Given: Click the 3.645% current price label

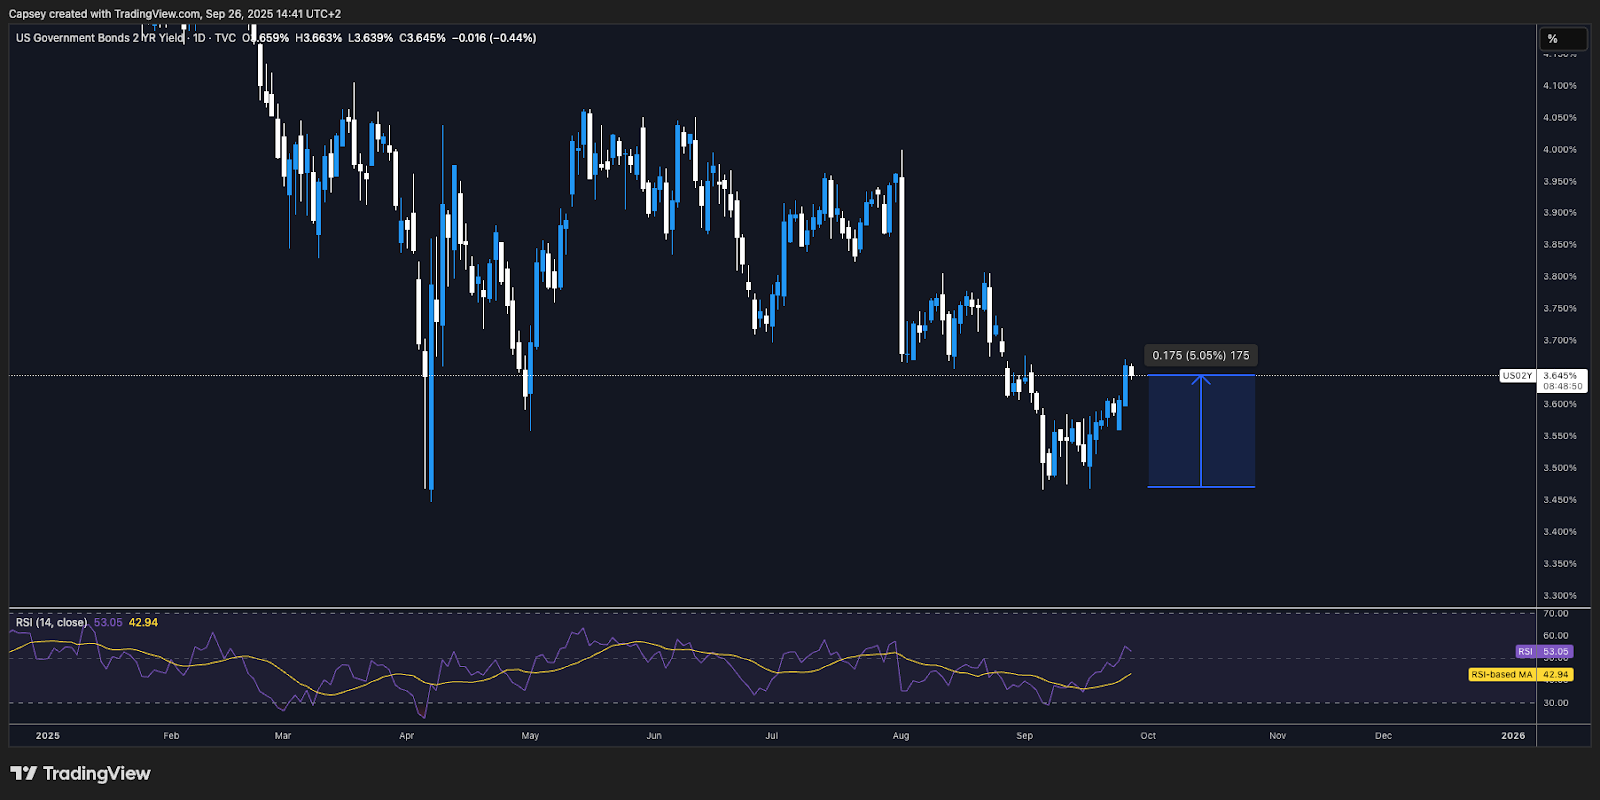Looking at the screenshot, I should [x=1561, y=376].
